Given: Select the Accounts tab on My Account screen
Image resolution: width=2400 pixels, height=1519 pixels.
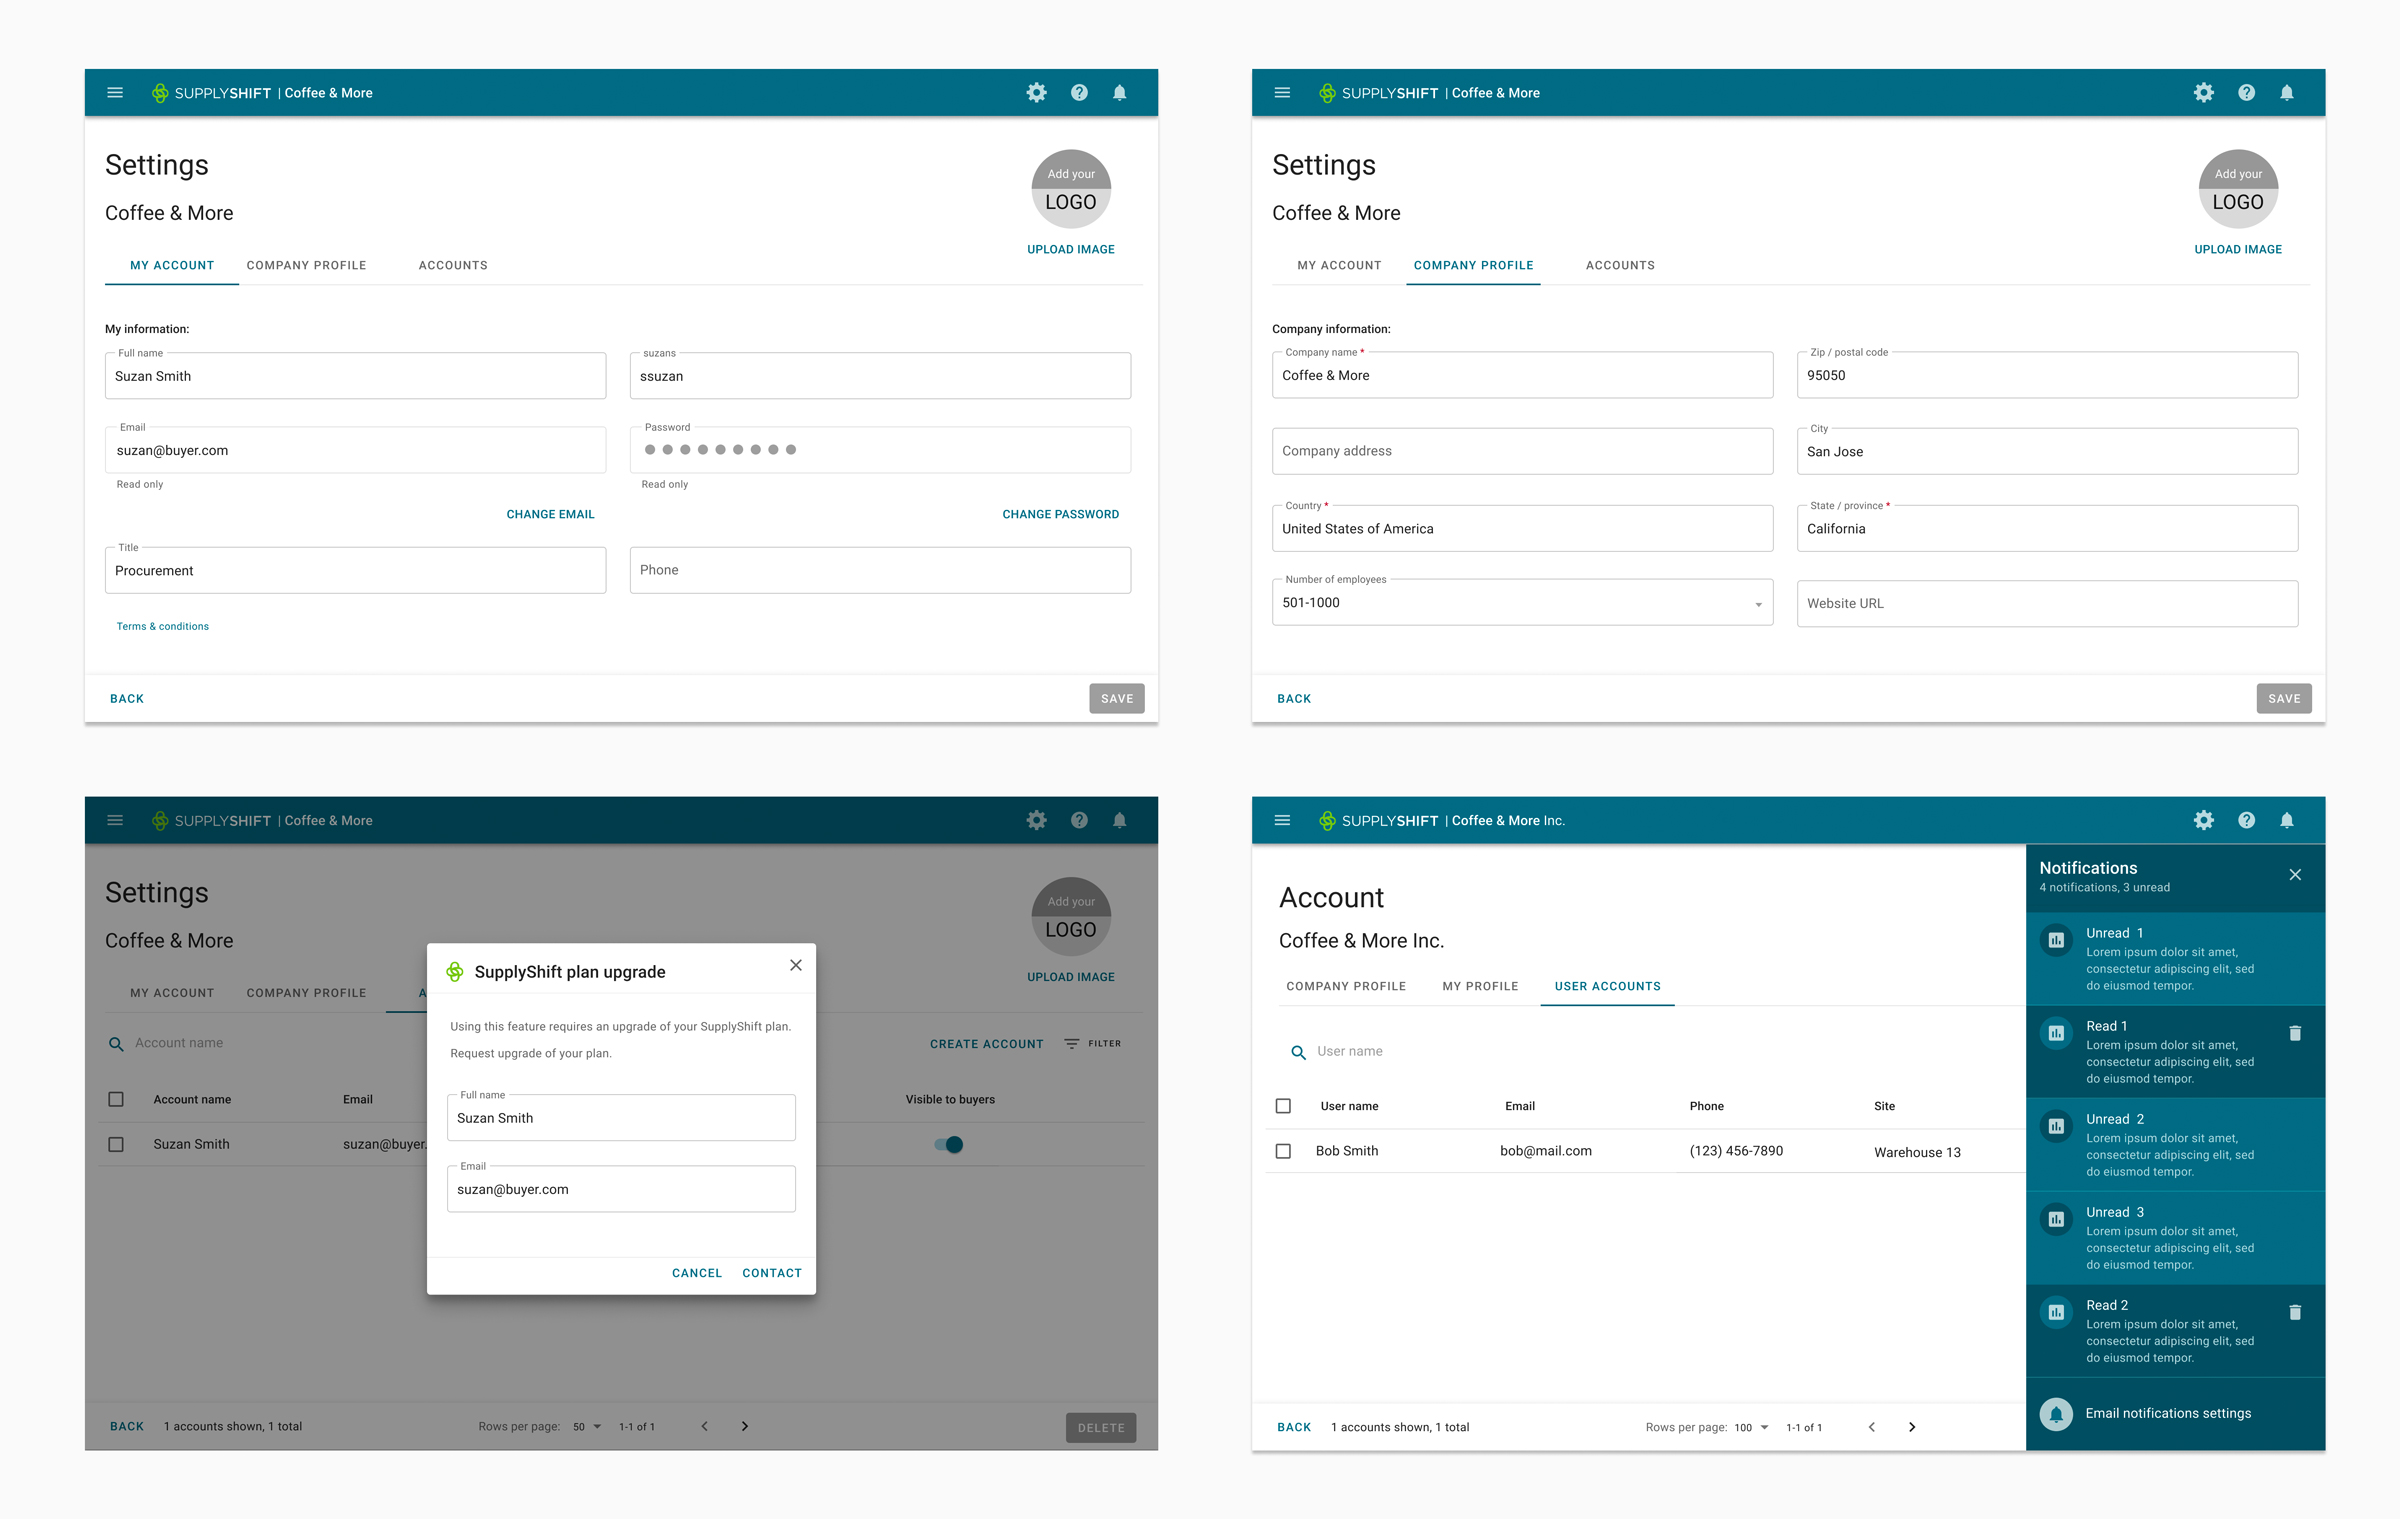Looking at the screenshot, I should click(x=453, y=265).
